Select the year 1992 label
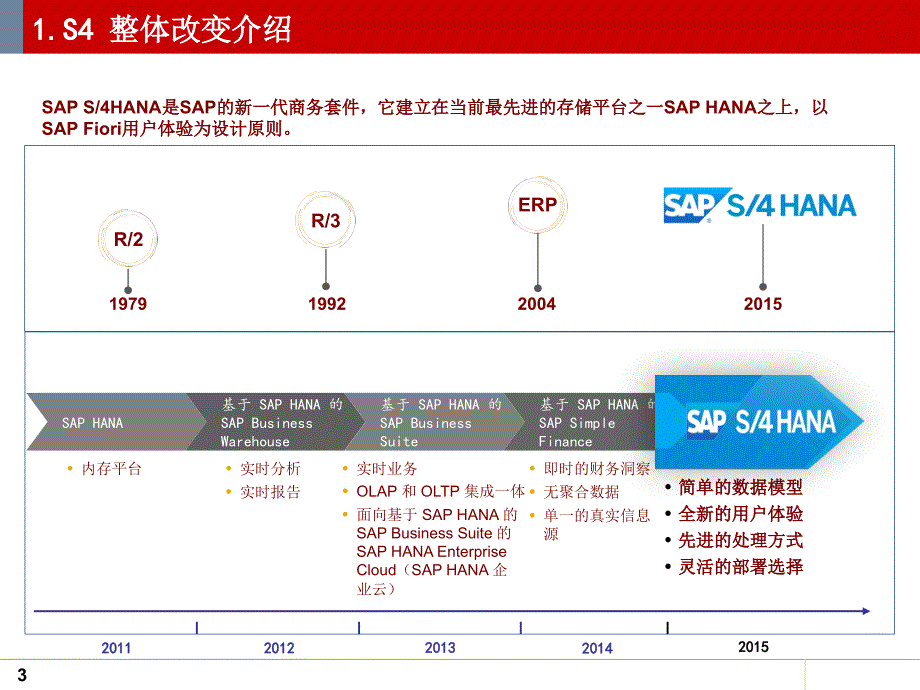This screenshot has width=920, height=690. coord(327,304)
